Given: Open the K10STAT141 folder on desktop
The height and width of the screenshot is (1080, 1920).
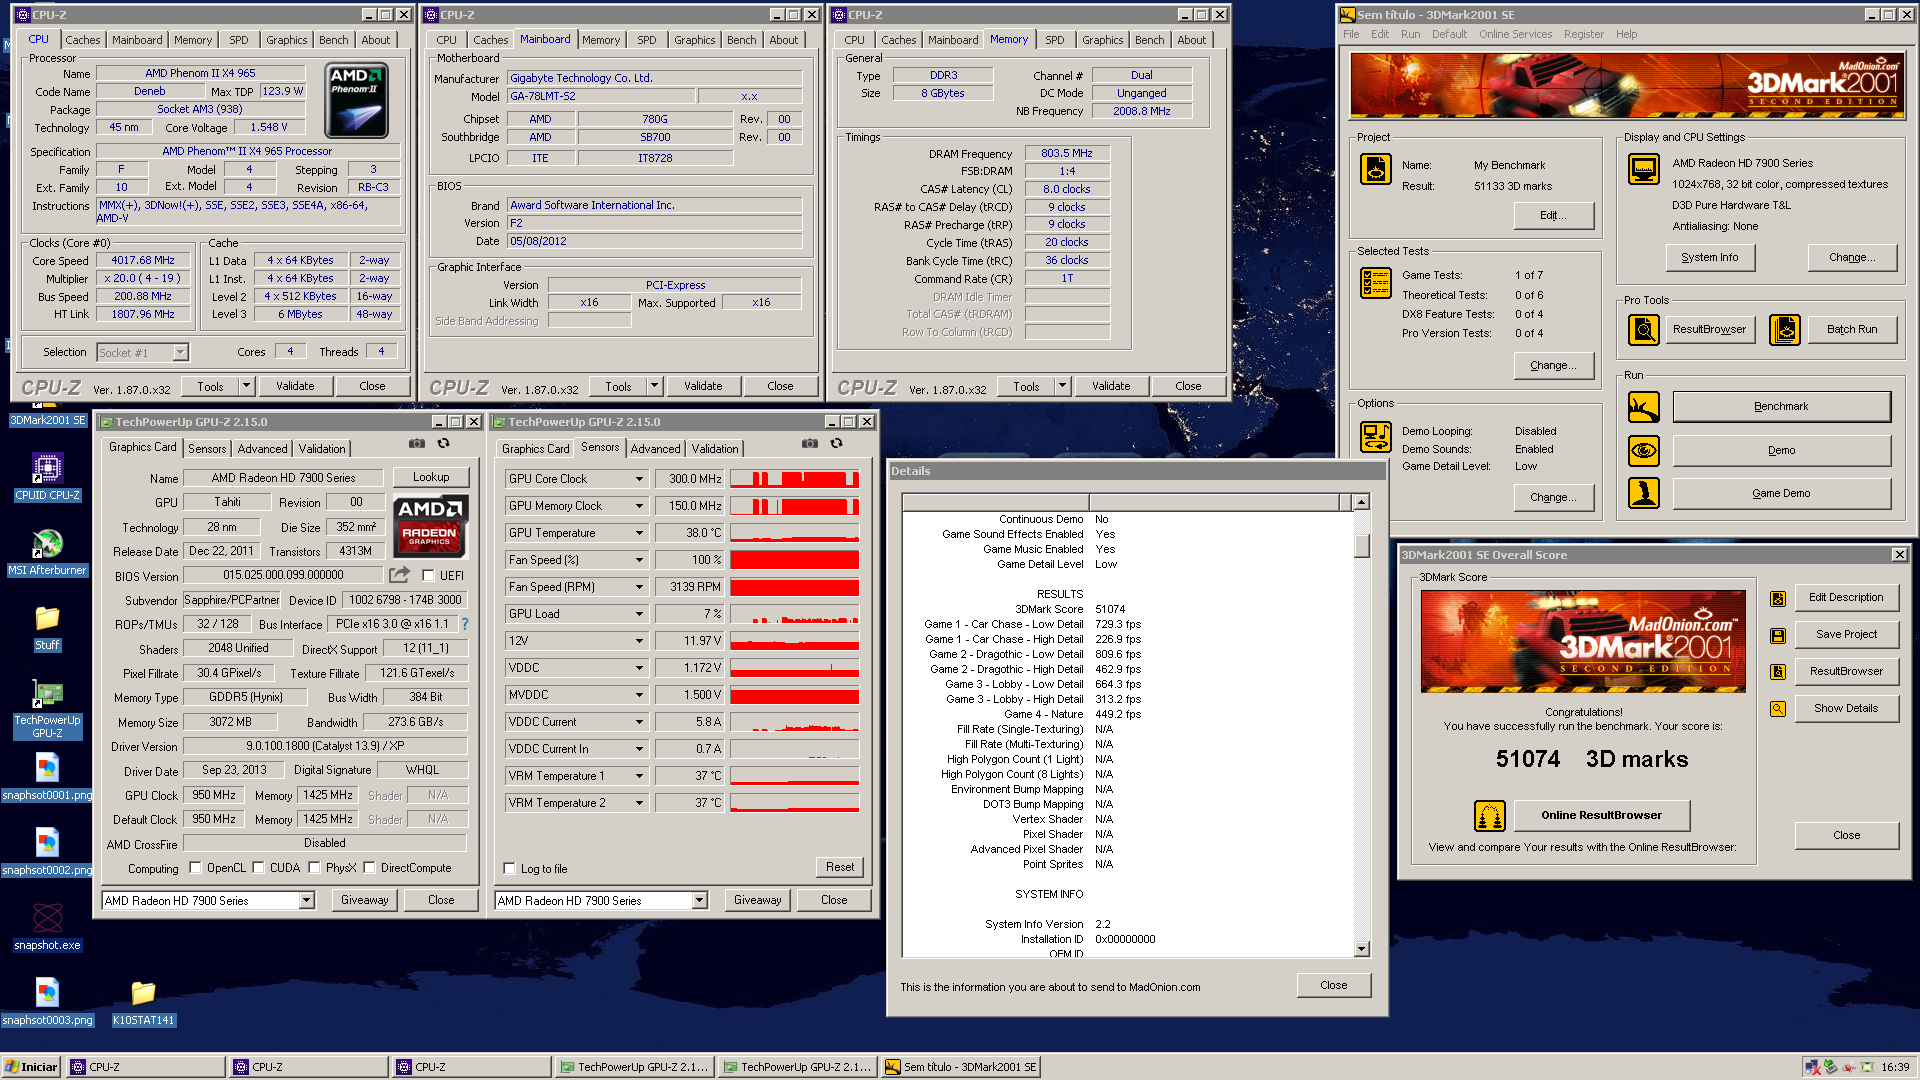Looking at the screenshot, I should click(143, 1002).
